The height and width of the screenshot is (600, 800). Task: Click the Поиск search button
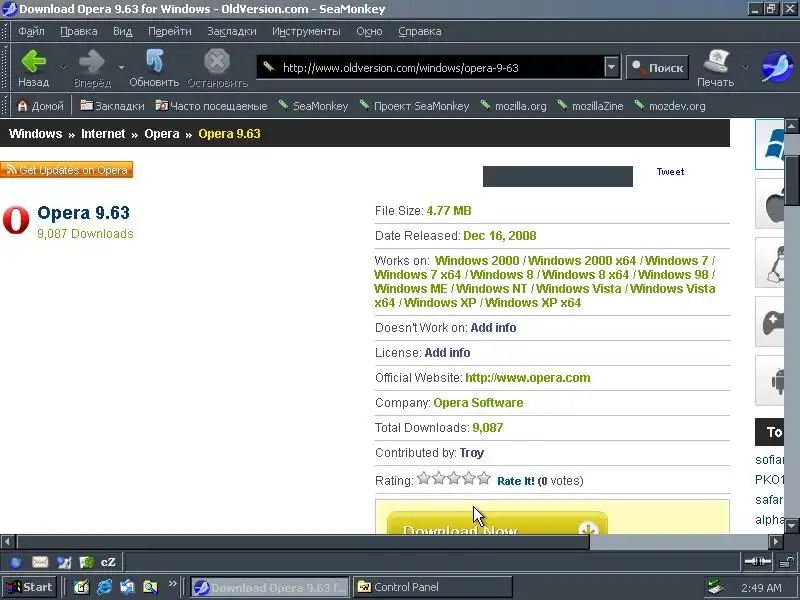[657, 67]
